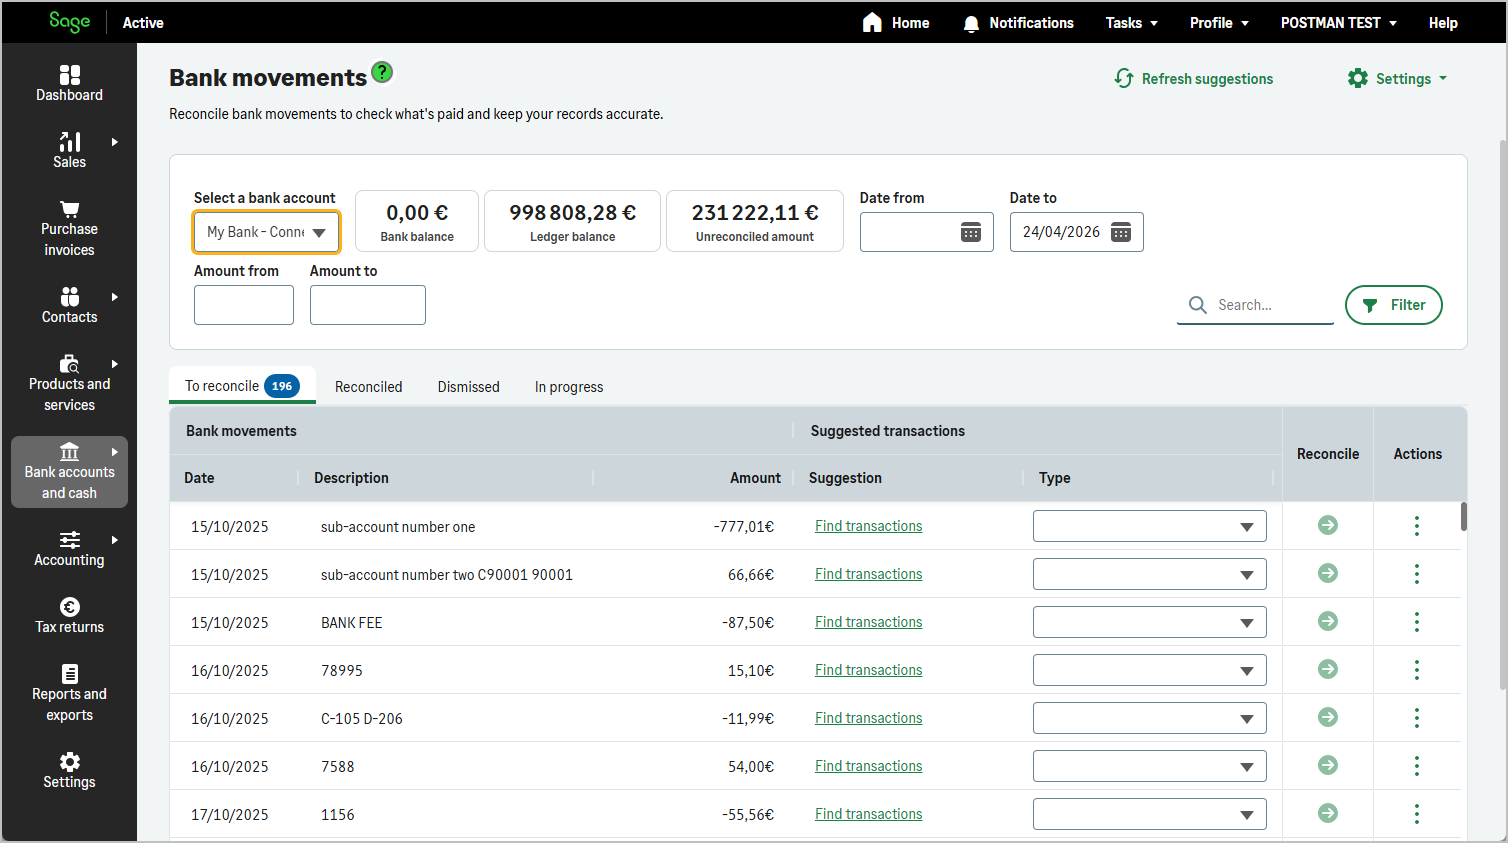Open Help in the top bar
Image resolution: width=1508 pixels, height=843 pixels.
pyautogui.click(x=1443, y=23)
